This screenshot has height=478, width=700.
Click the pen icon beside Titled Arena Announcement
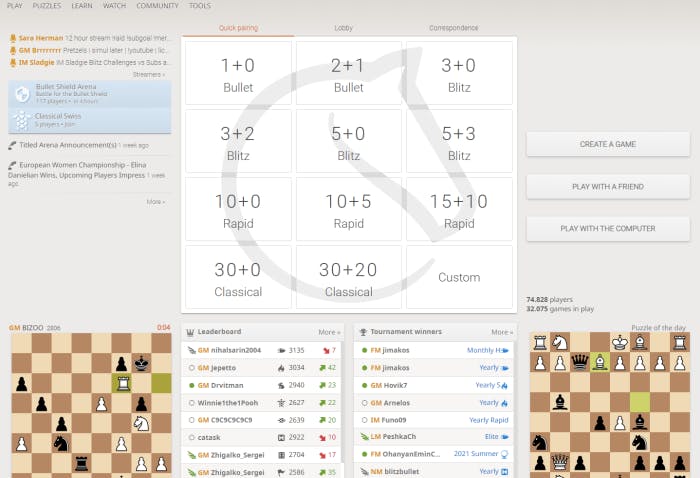click(x=12, y=144)
